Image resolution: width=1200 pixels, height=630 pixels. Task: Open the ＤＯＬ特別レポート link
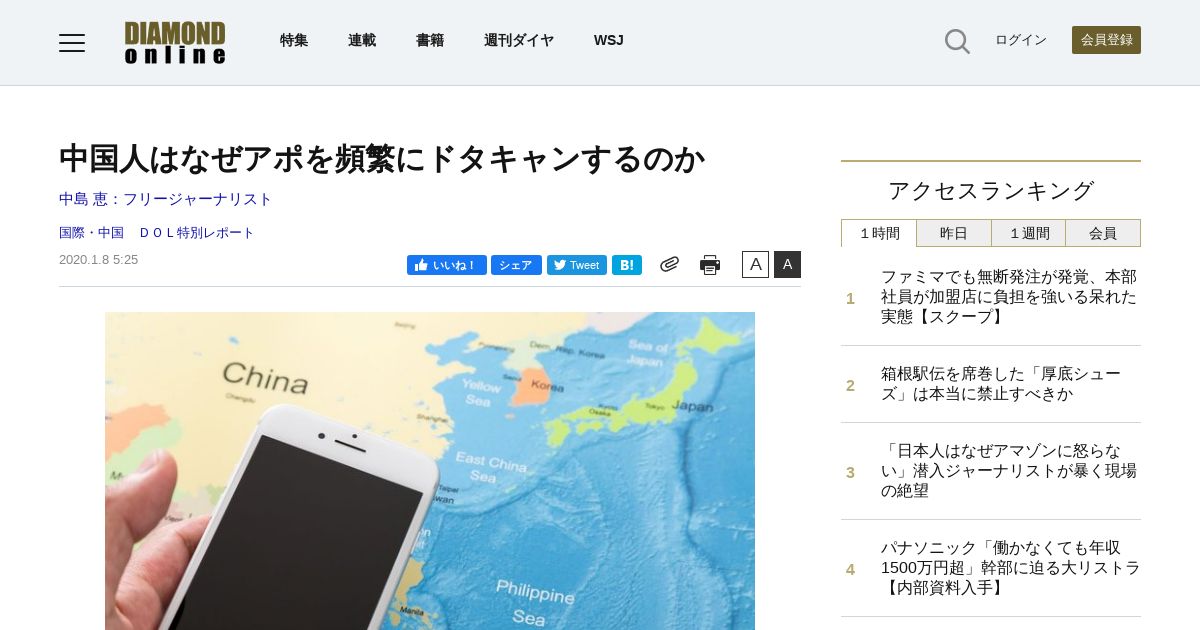tap(197, 233)
